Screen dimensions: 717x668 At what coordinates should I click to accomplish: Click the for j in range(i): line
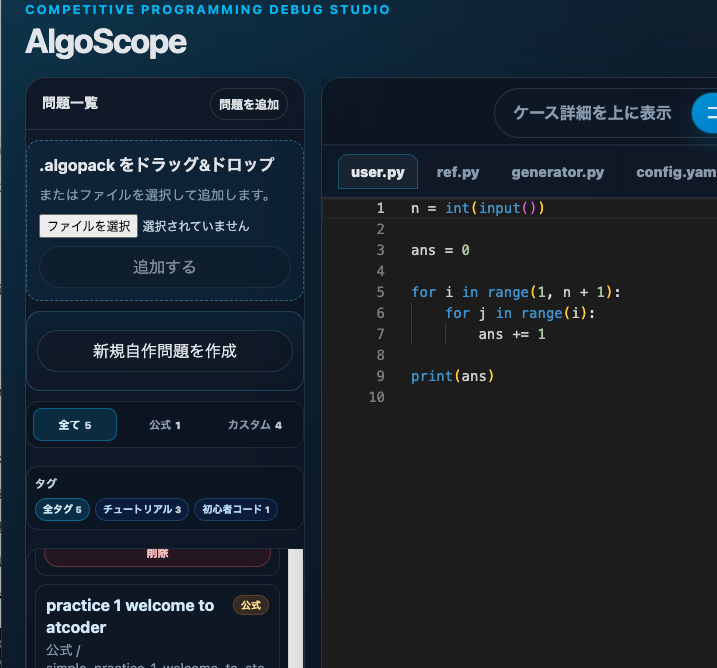coord(520,313)
